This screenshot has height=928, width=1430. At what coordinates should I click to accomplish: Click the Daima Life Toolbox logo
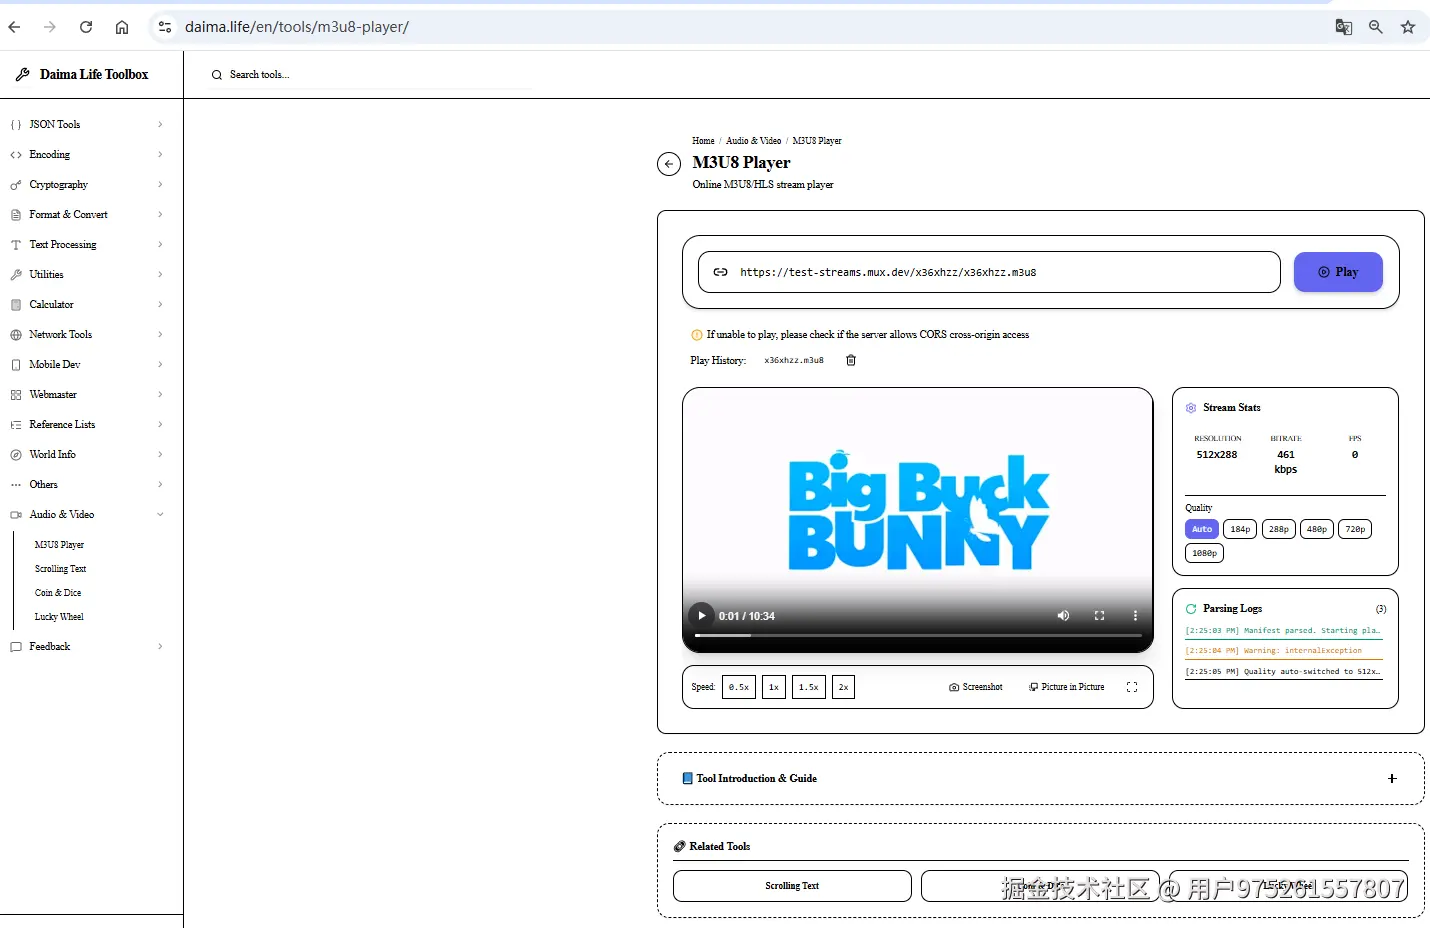click(82, 75)
